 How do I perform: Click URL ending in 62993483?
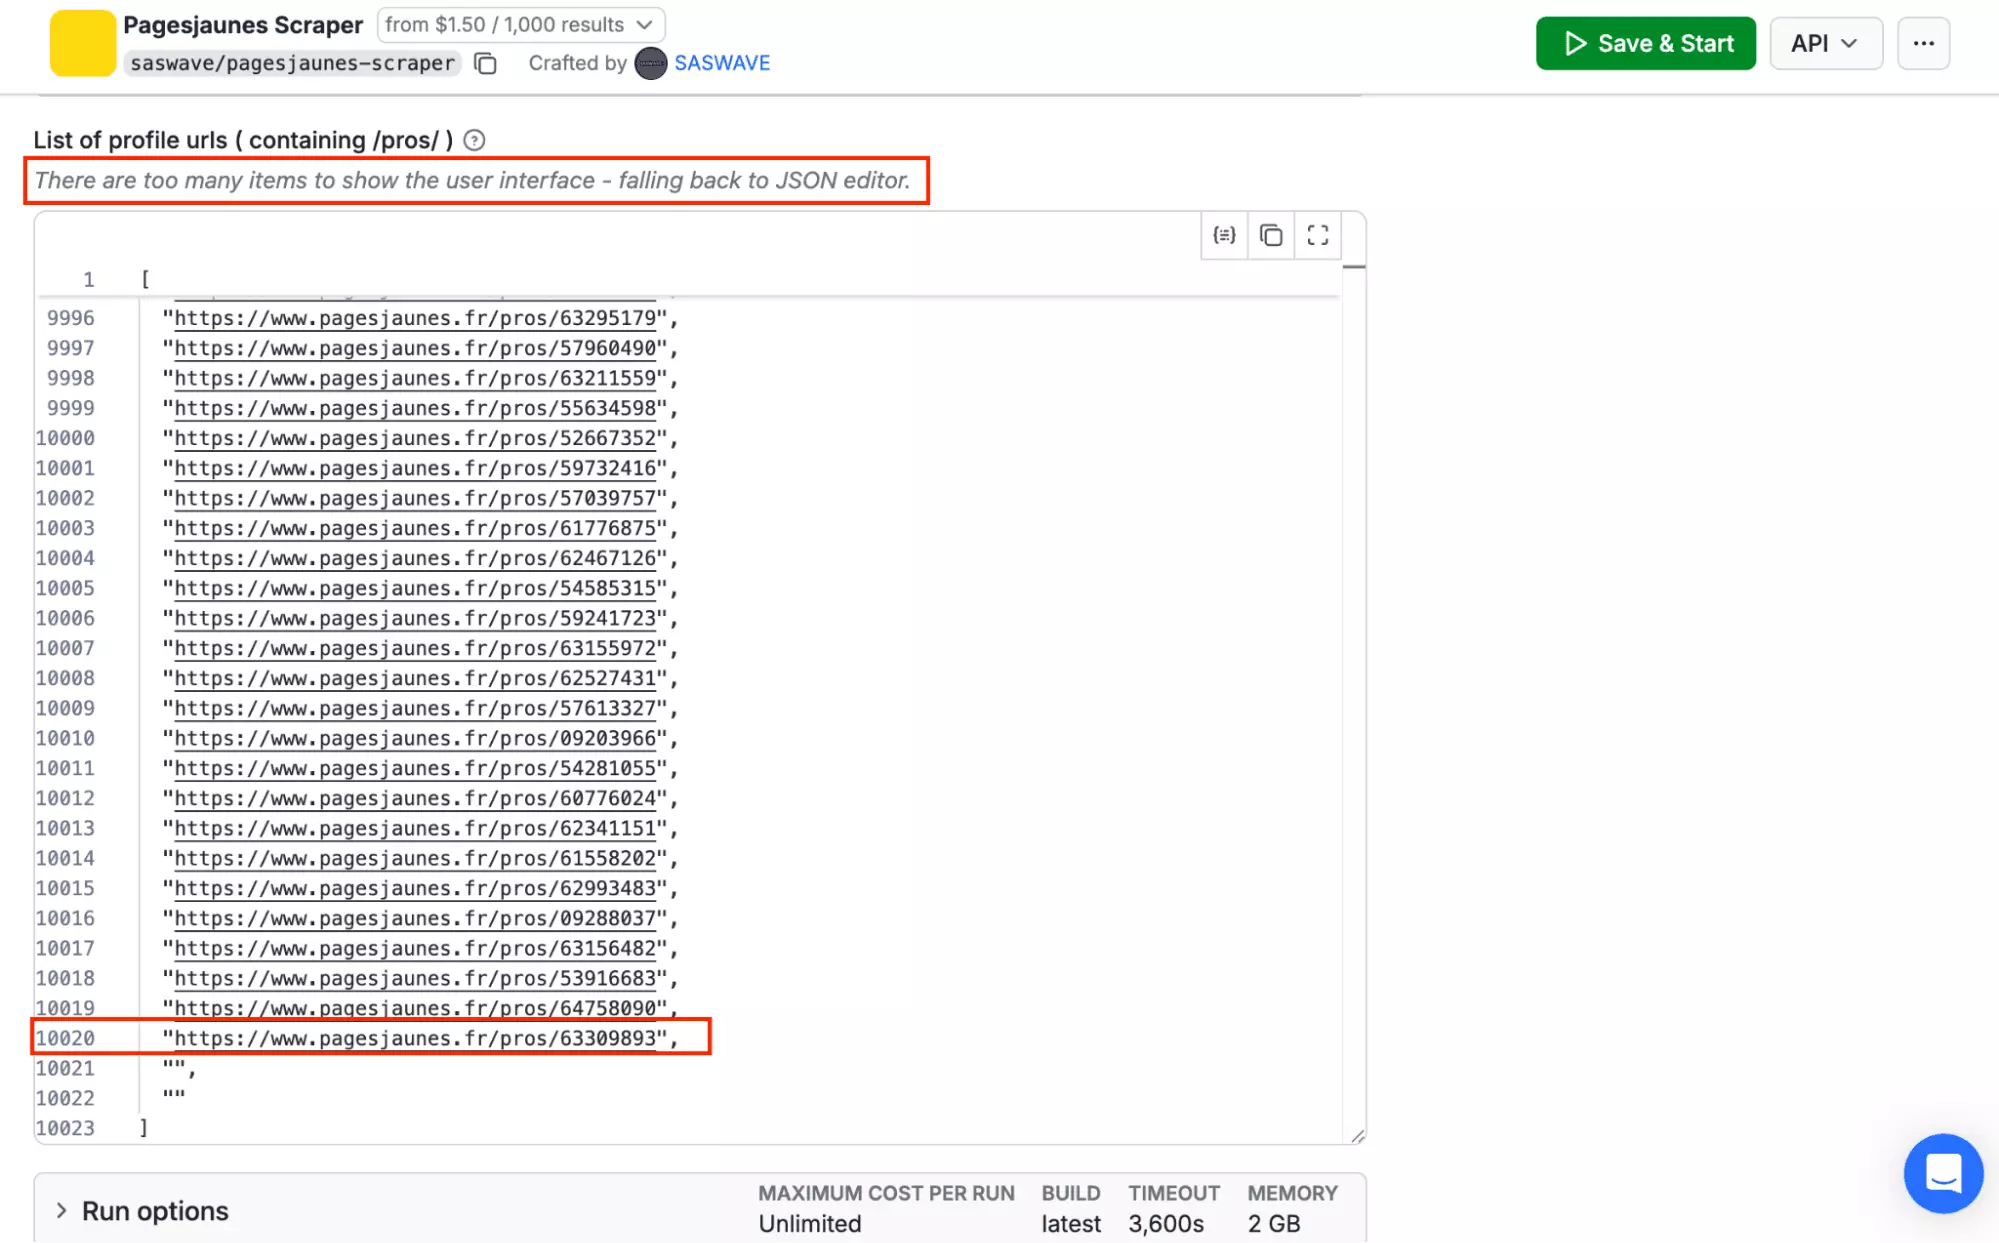click(416, 888)
